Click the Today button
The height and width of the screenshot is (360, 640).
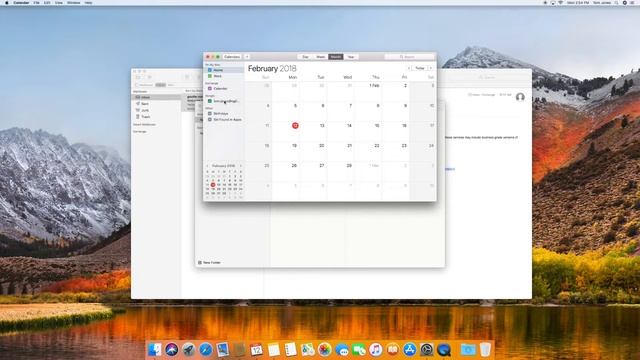(420, 68)
